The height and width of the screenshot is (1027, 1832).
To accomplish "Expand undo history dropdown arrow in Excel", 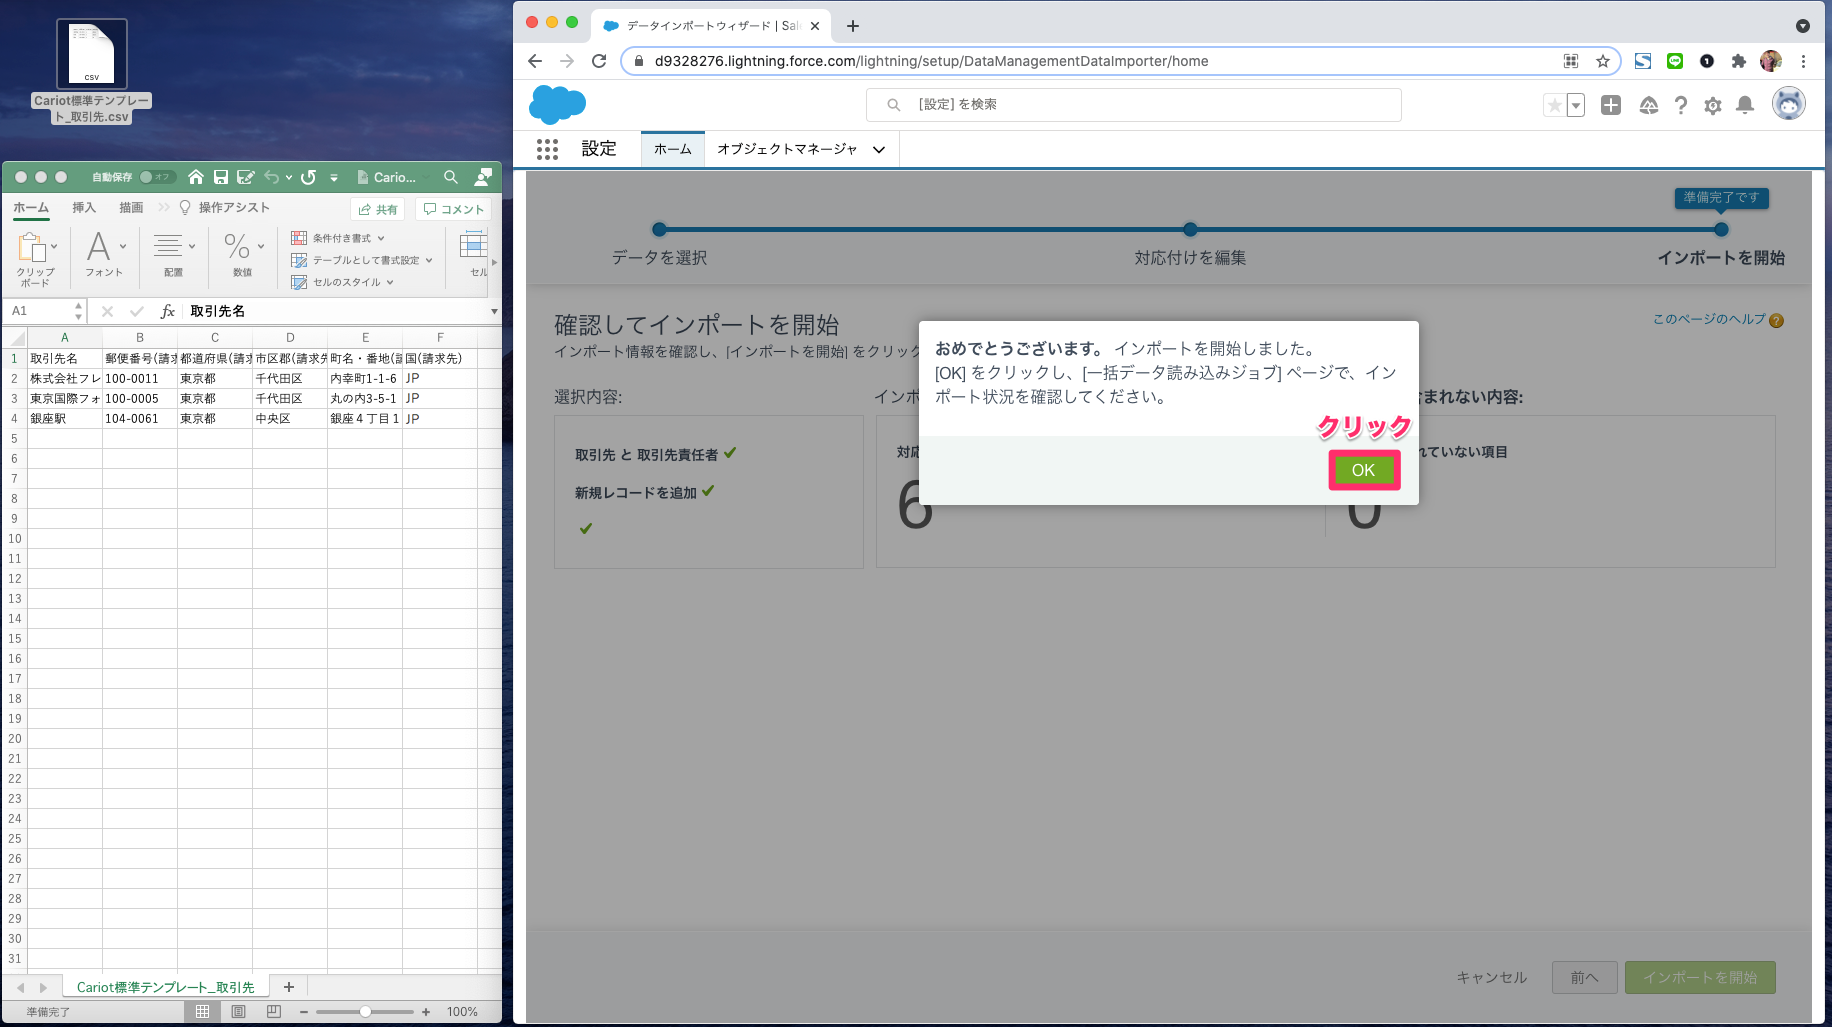I will [x=289, y=178].
